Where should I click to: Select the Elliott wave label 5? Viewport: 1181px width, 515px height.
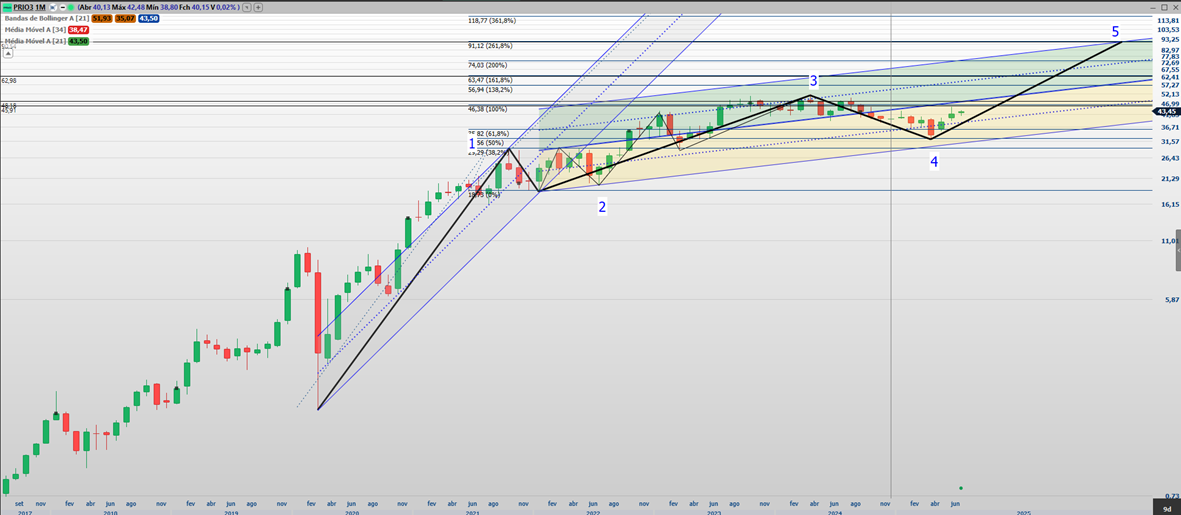point(1115,32)
